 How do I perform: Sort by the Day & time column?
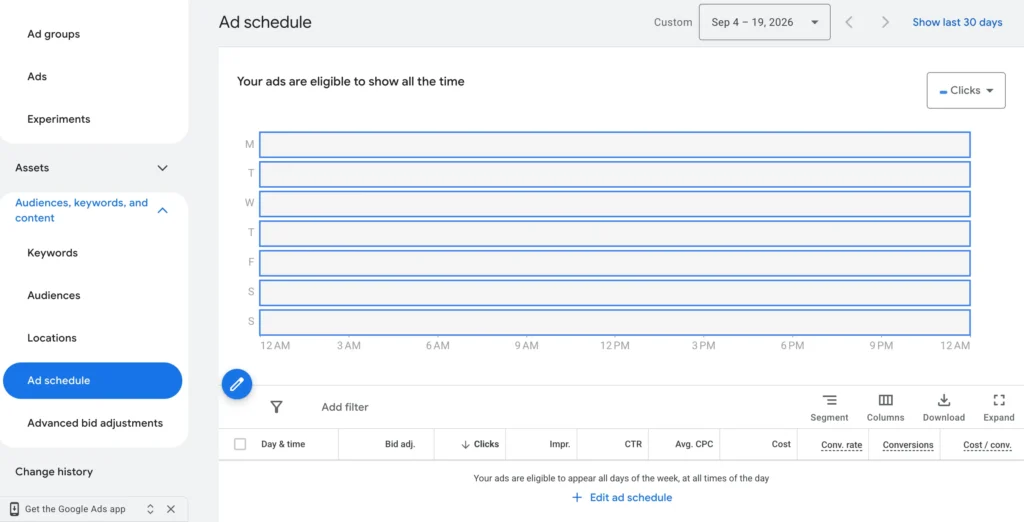click(x=283, y=444)
